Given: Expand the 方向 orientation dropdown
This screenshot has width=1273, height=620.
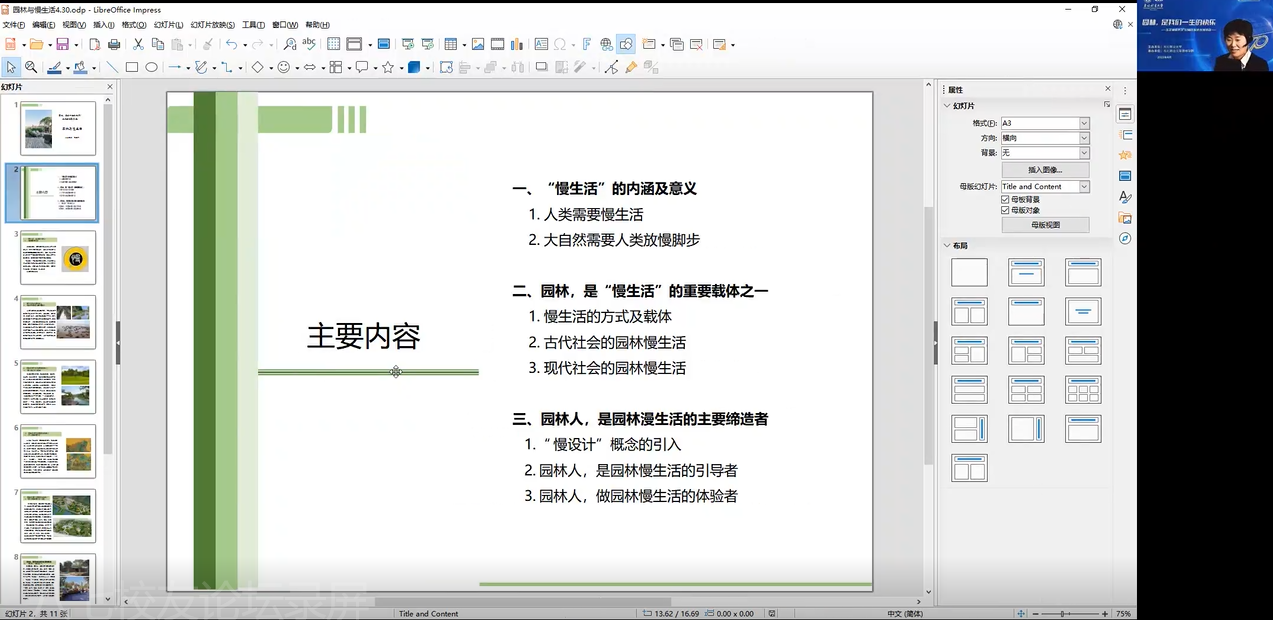Looking at the screenshot, I should 1084,138.
